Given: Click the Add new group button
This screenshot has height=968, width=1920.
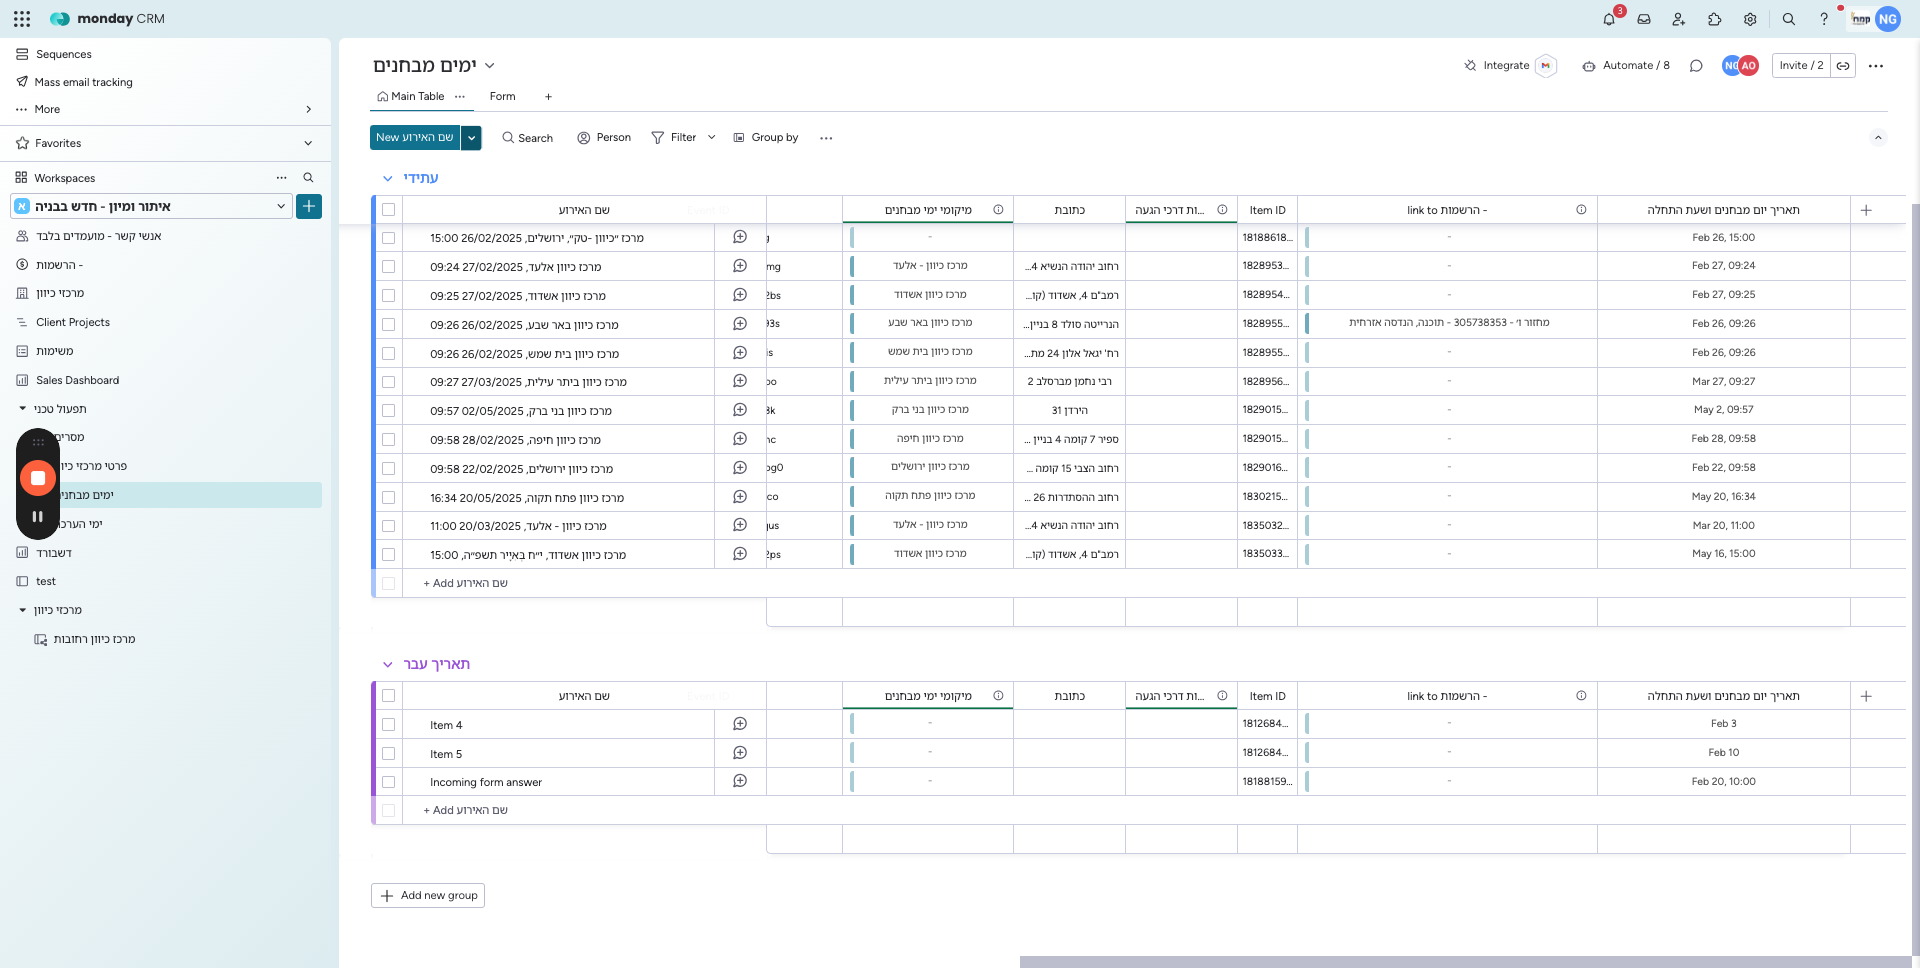Looking at the screenshot, I should [x=428, y=896].
